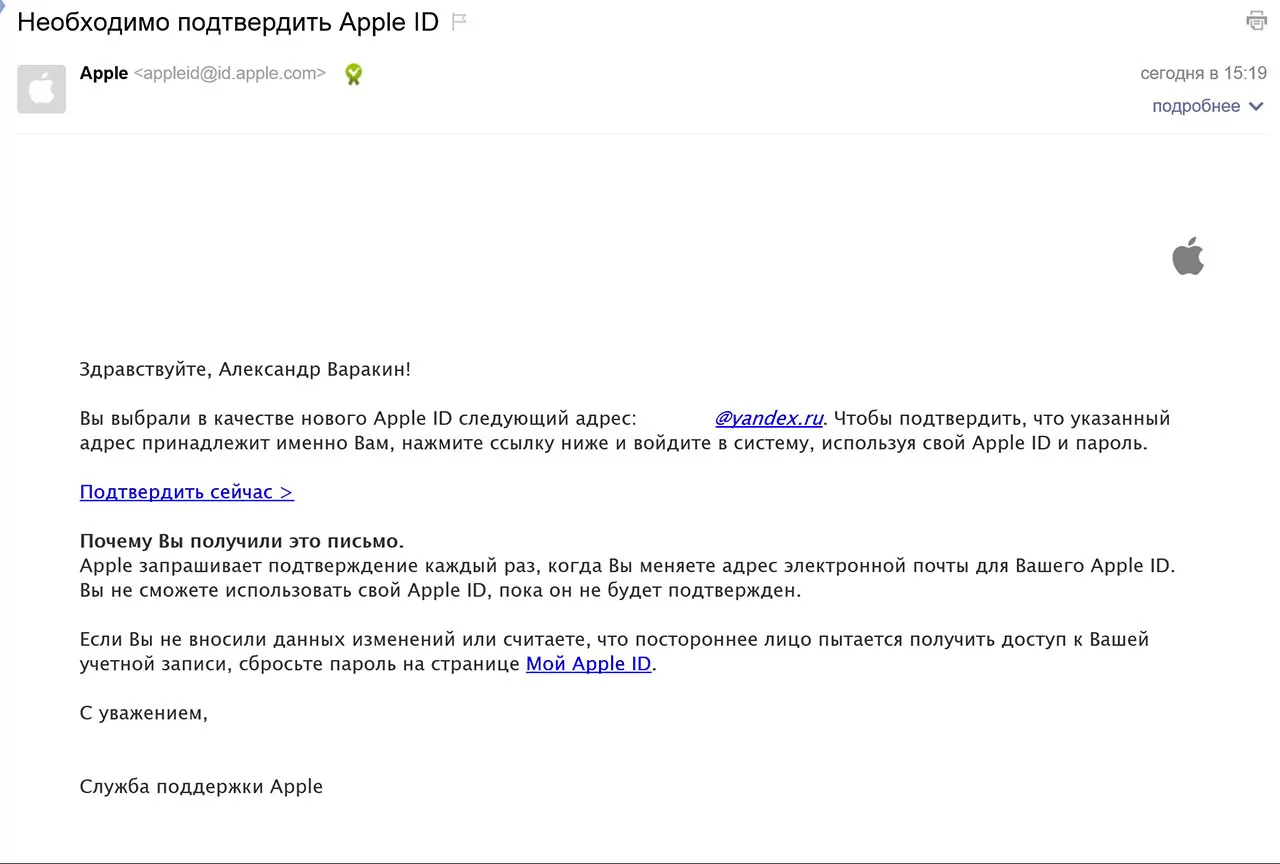Screen dimensions: 1280x864
Task: Click the Apple logo in email body
Action: pos(1188,256)
